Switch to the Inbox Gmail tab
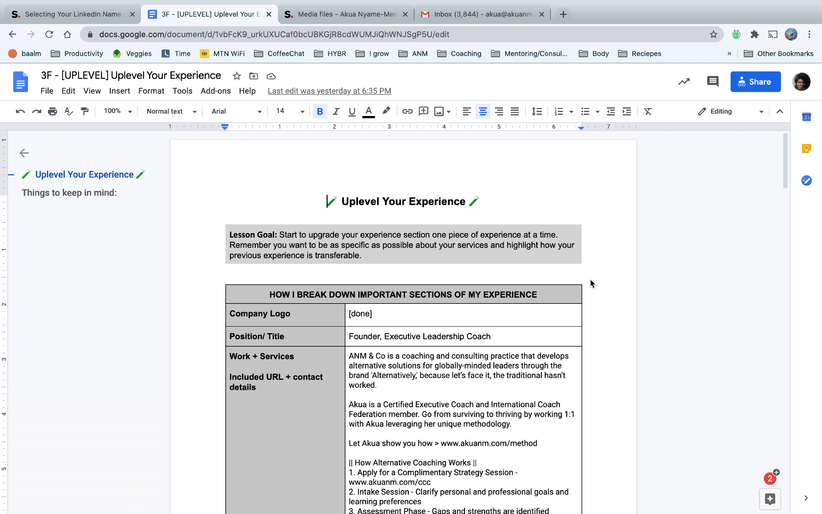The image size is (822, 514). 483,14
